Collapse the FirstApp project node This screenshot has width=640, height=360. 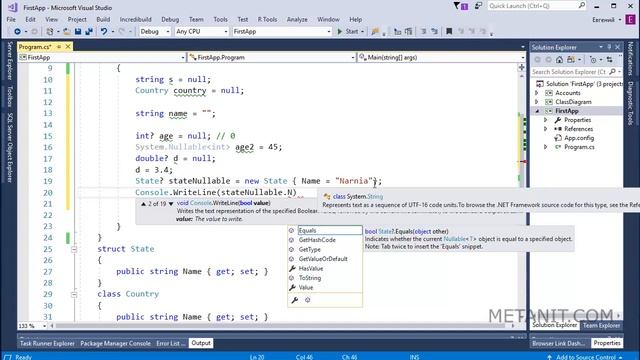537,111
